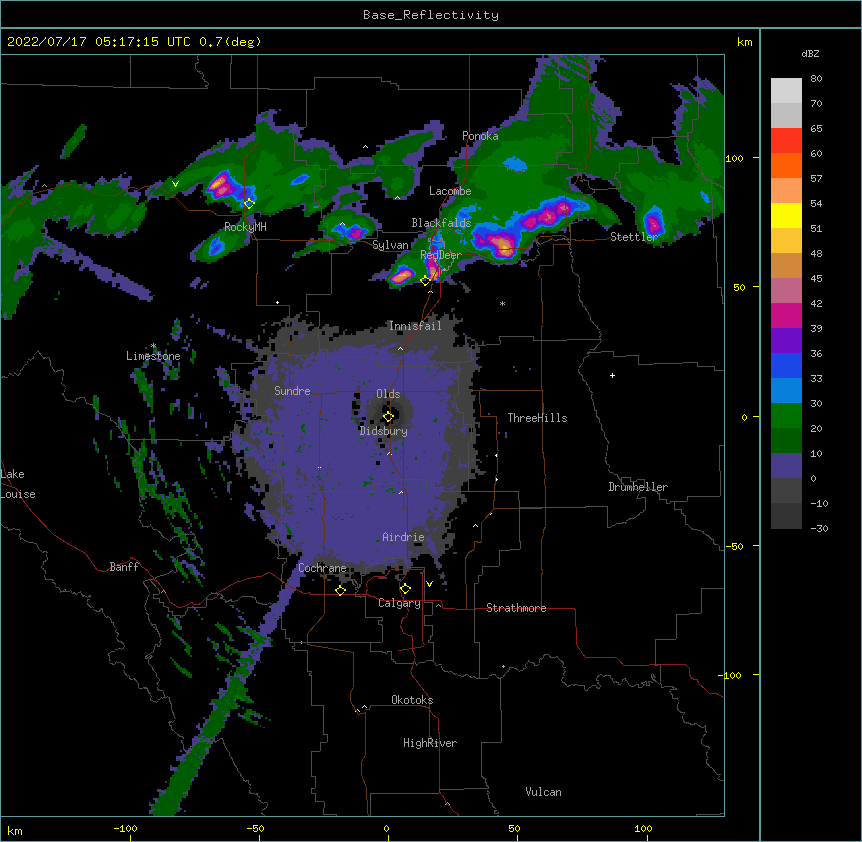Click the yellow V marker northwest of RockyMH

point(175,184)
